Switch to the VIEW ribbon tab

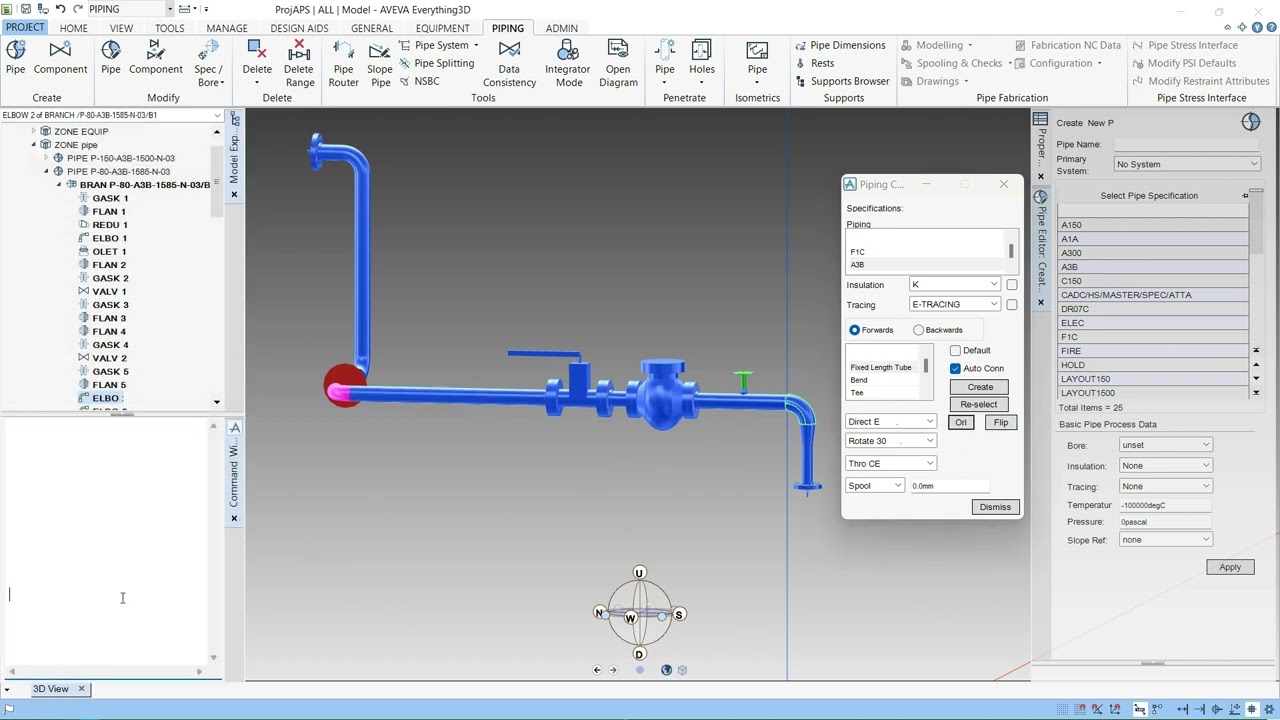click(121, 28)
